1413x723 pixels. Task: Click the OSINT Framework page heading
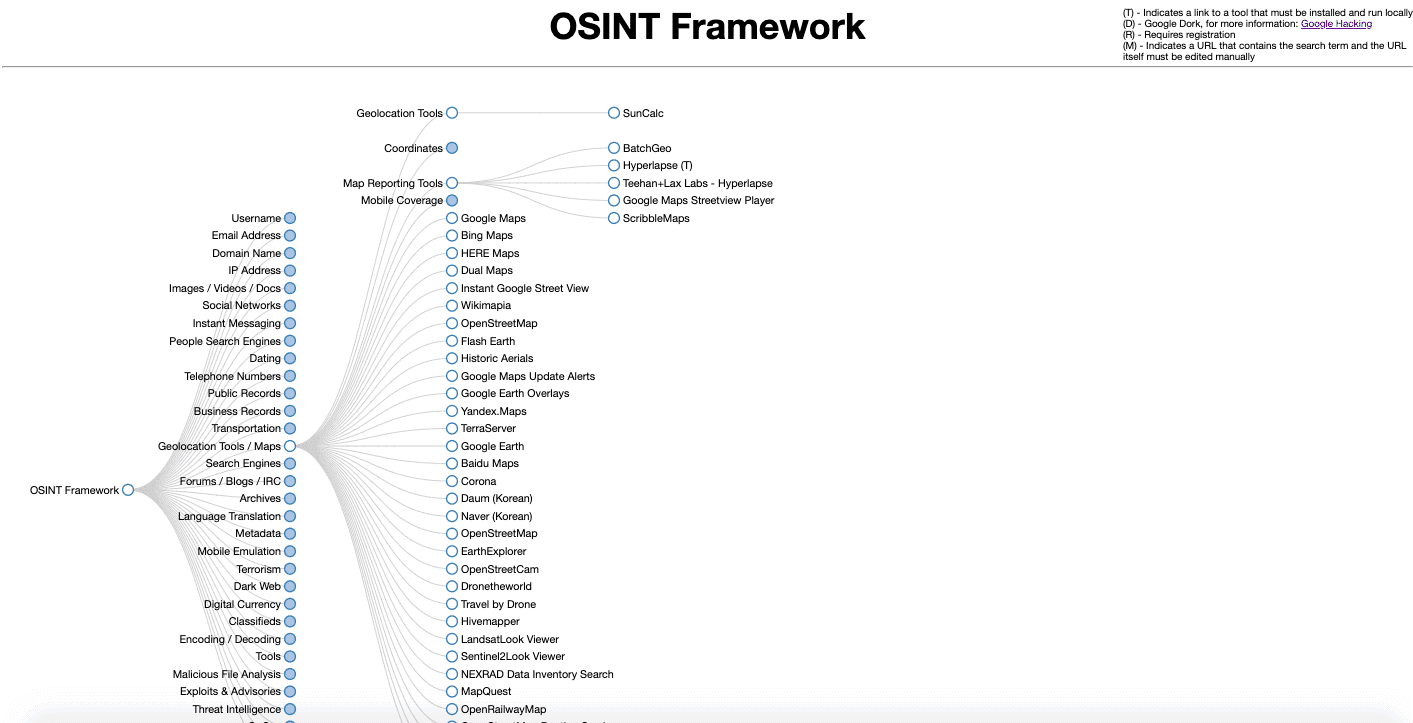(707, 26)
